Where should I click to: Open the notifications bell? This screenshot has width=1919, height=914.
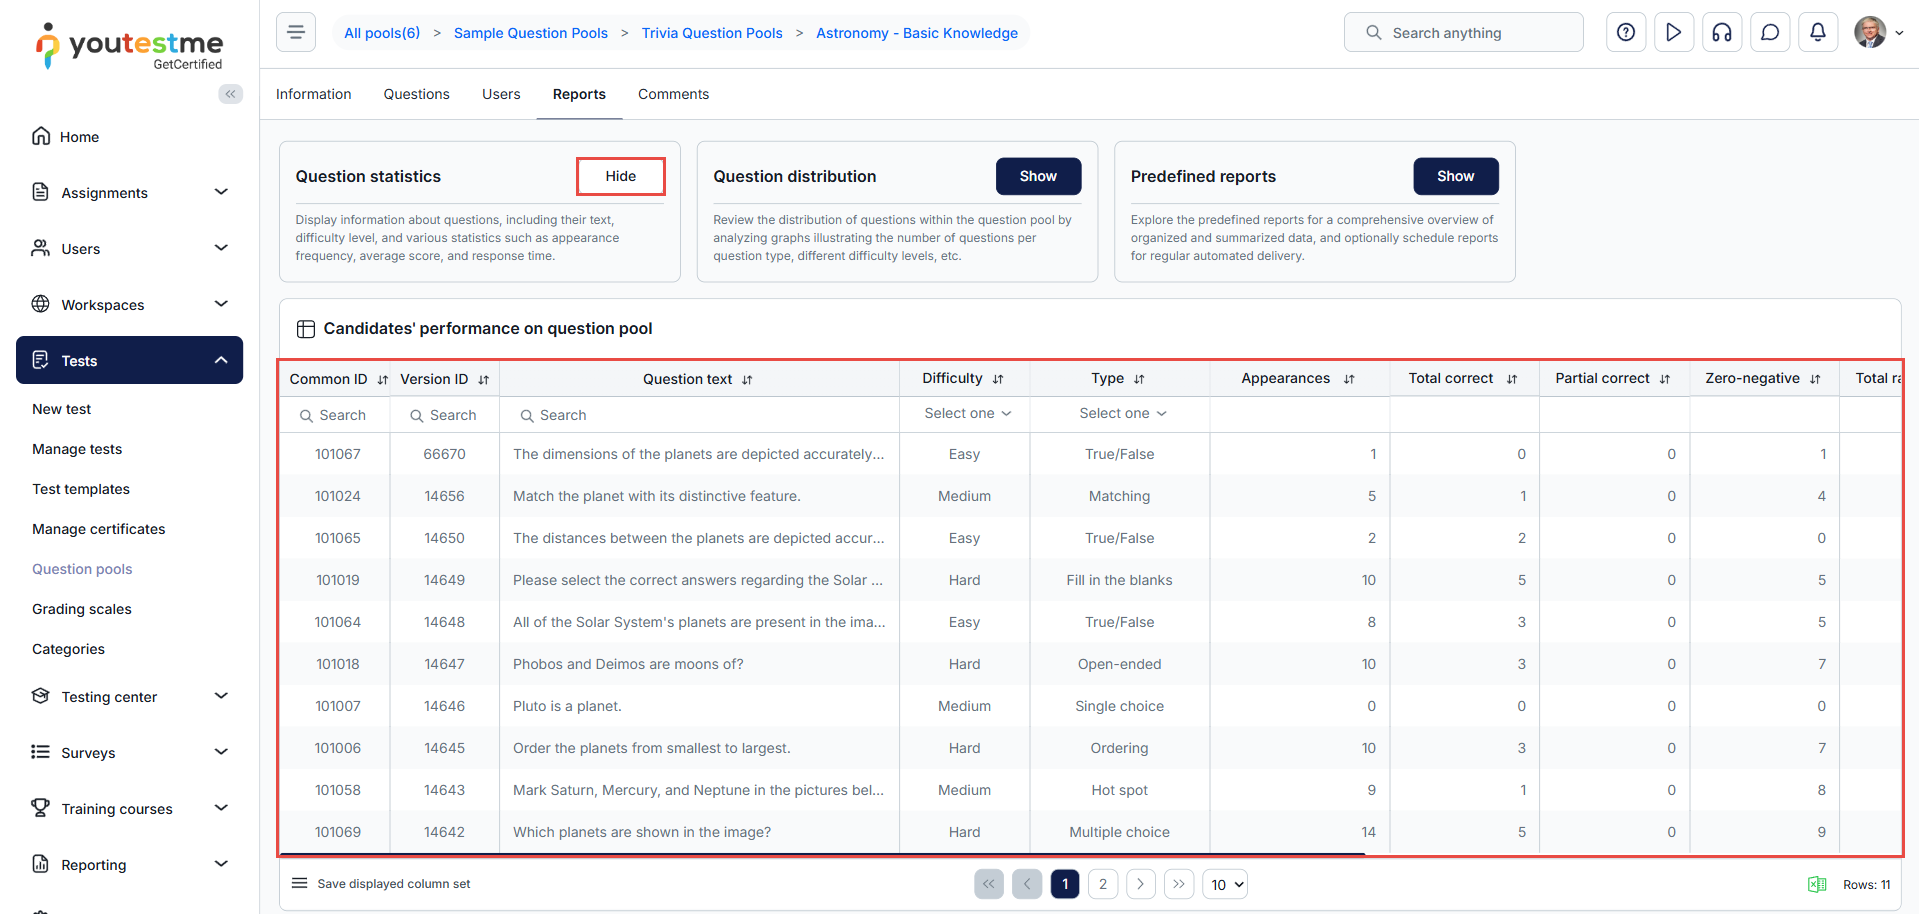click(x=1817, y=33)
